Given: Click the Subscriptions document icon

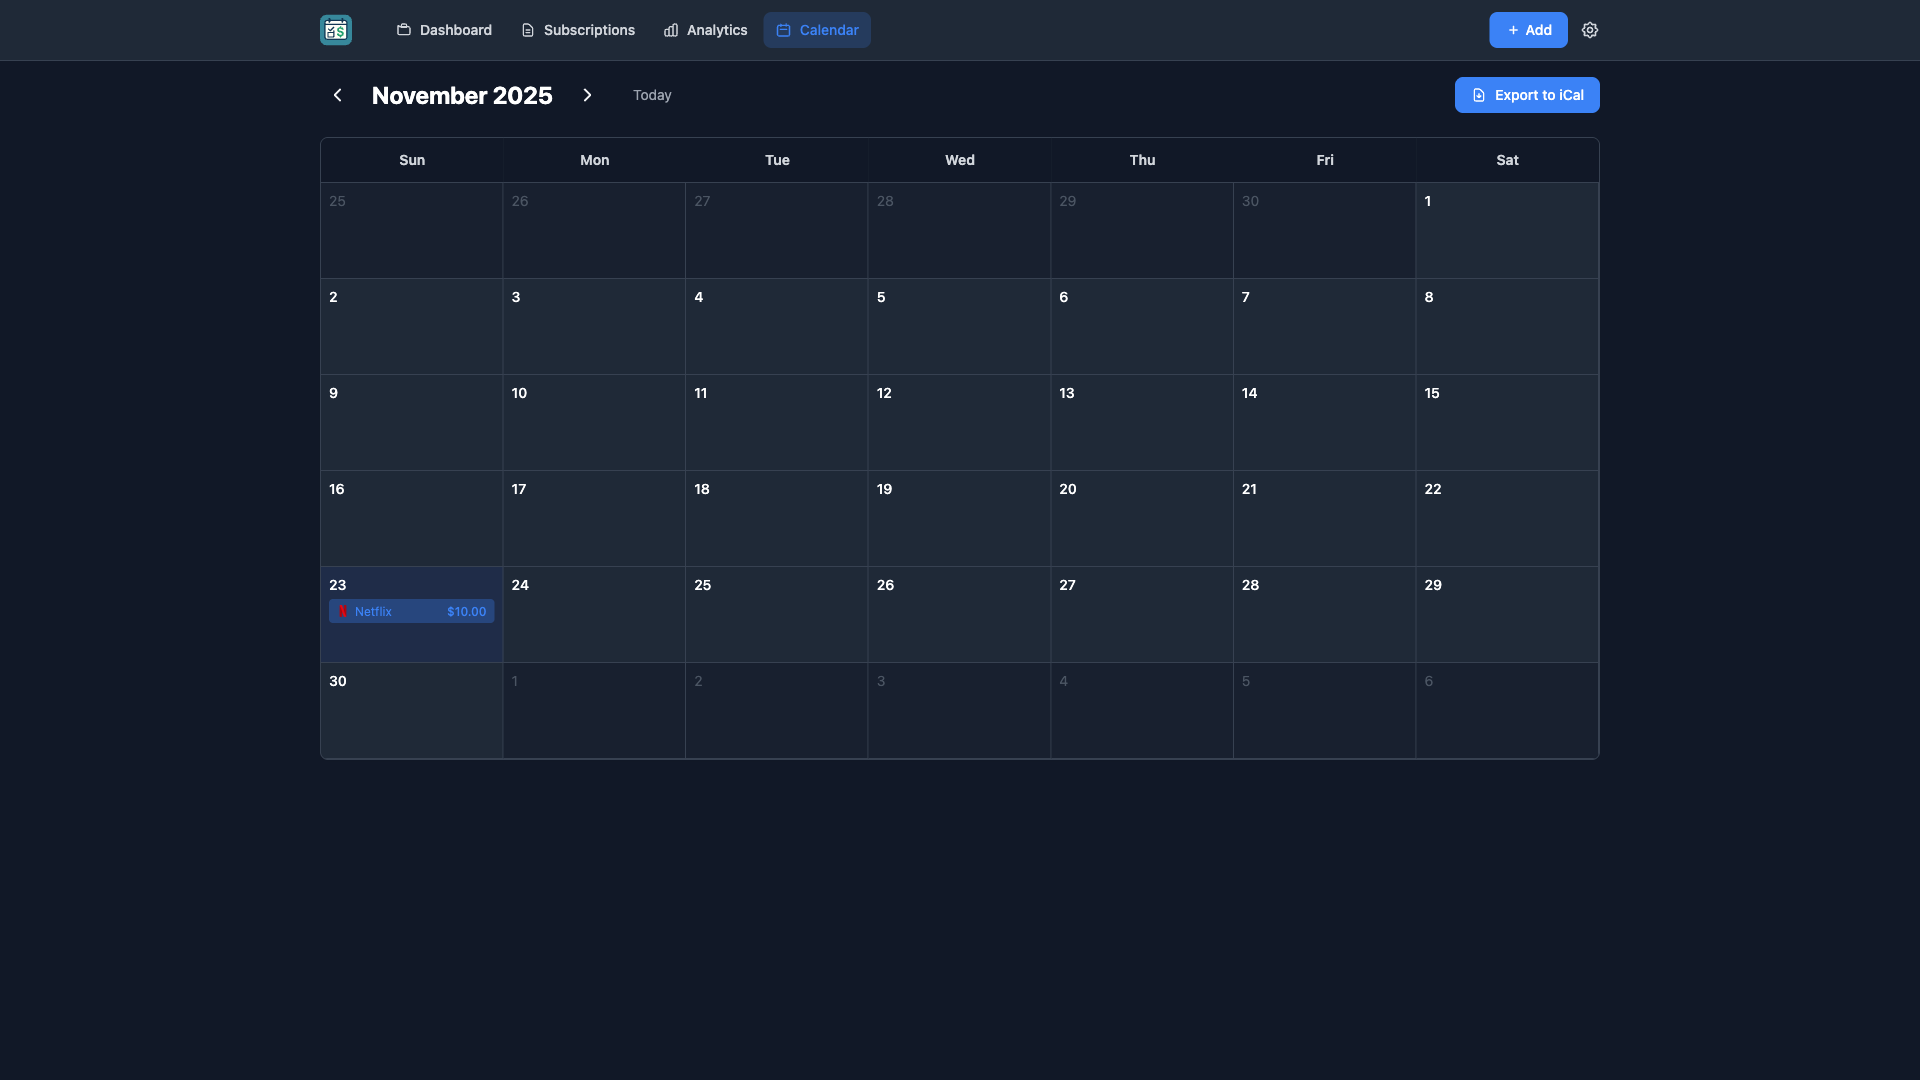Looking at the screenshot, I should click(528, 30).
